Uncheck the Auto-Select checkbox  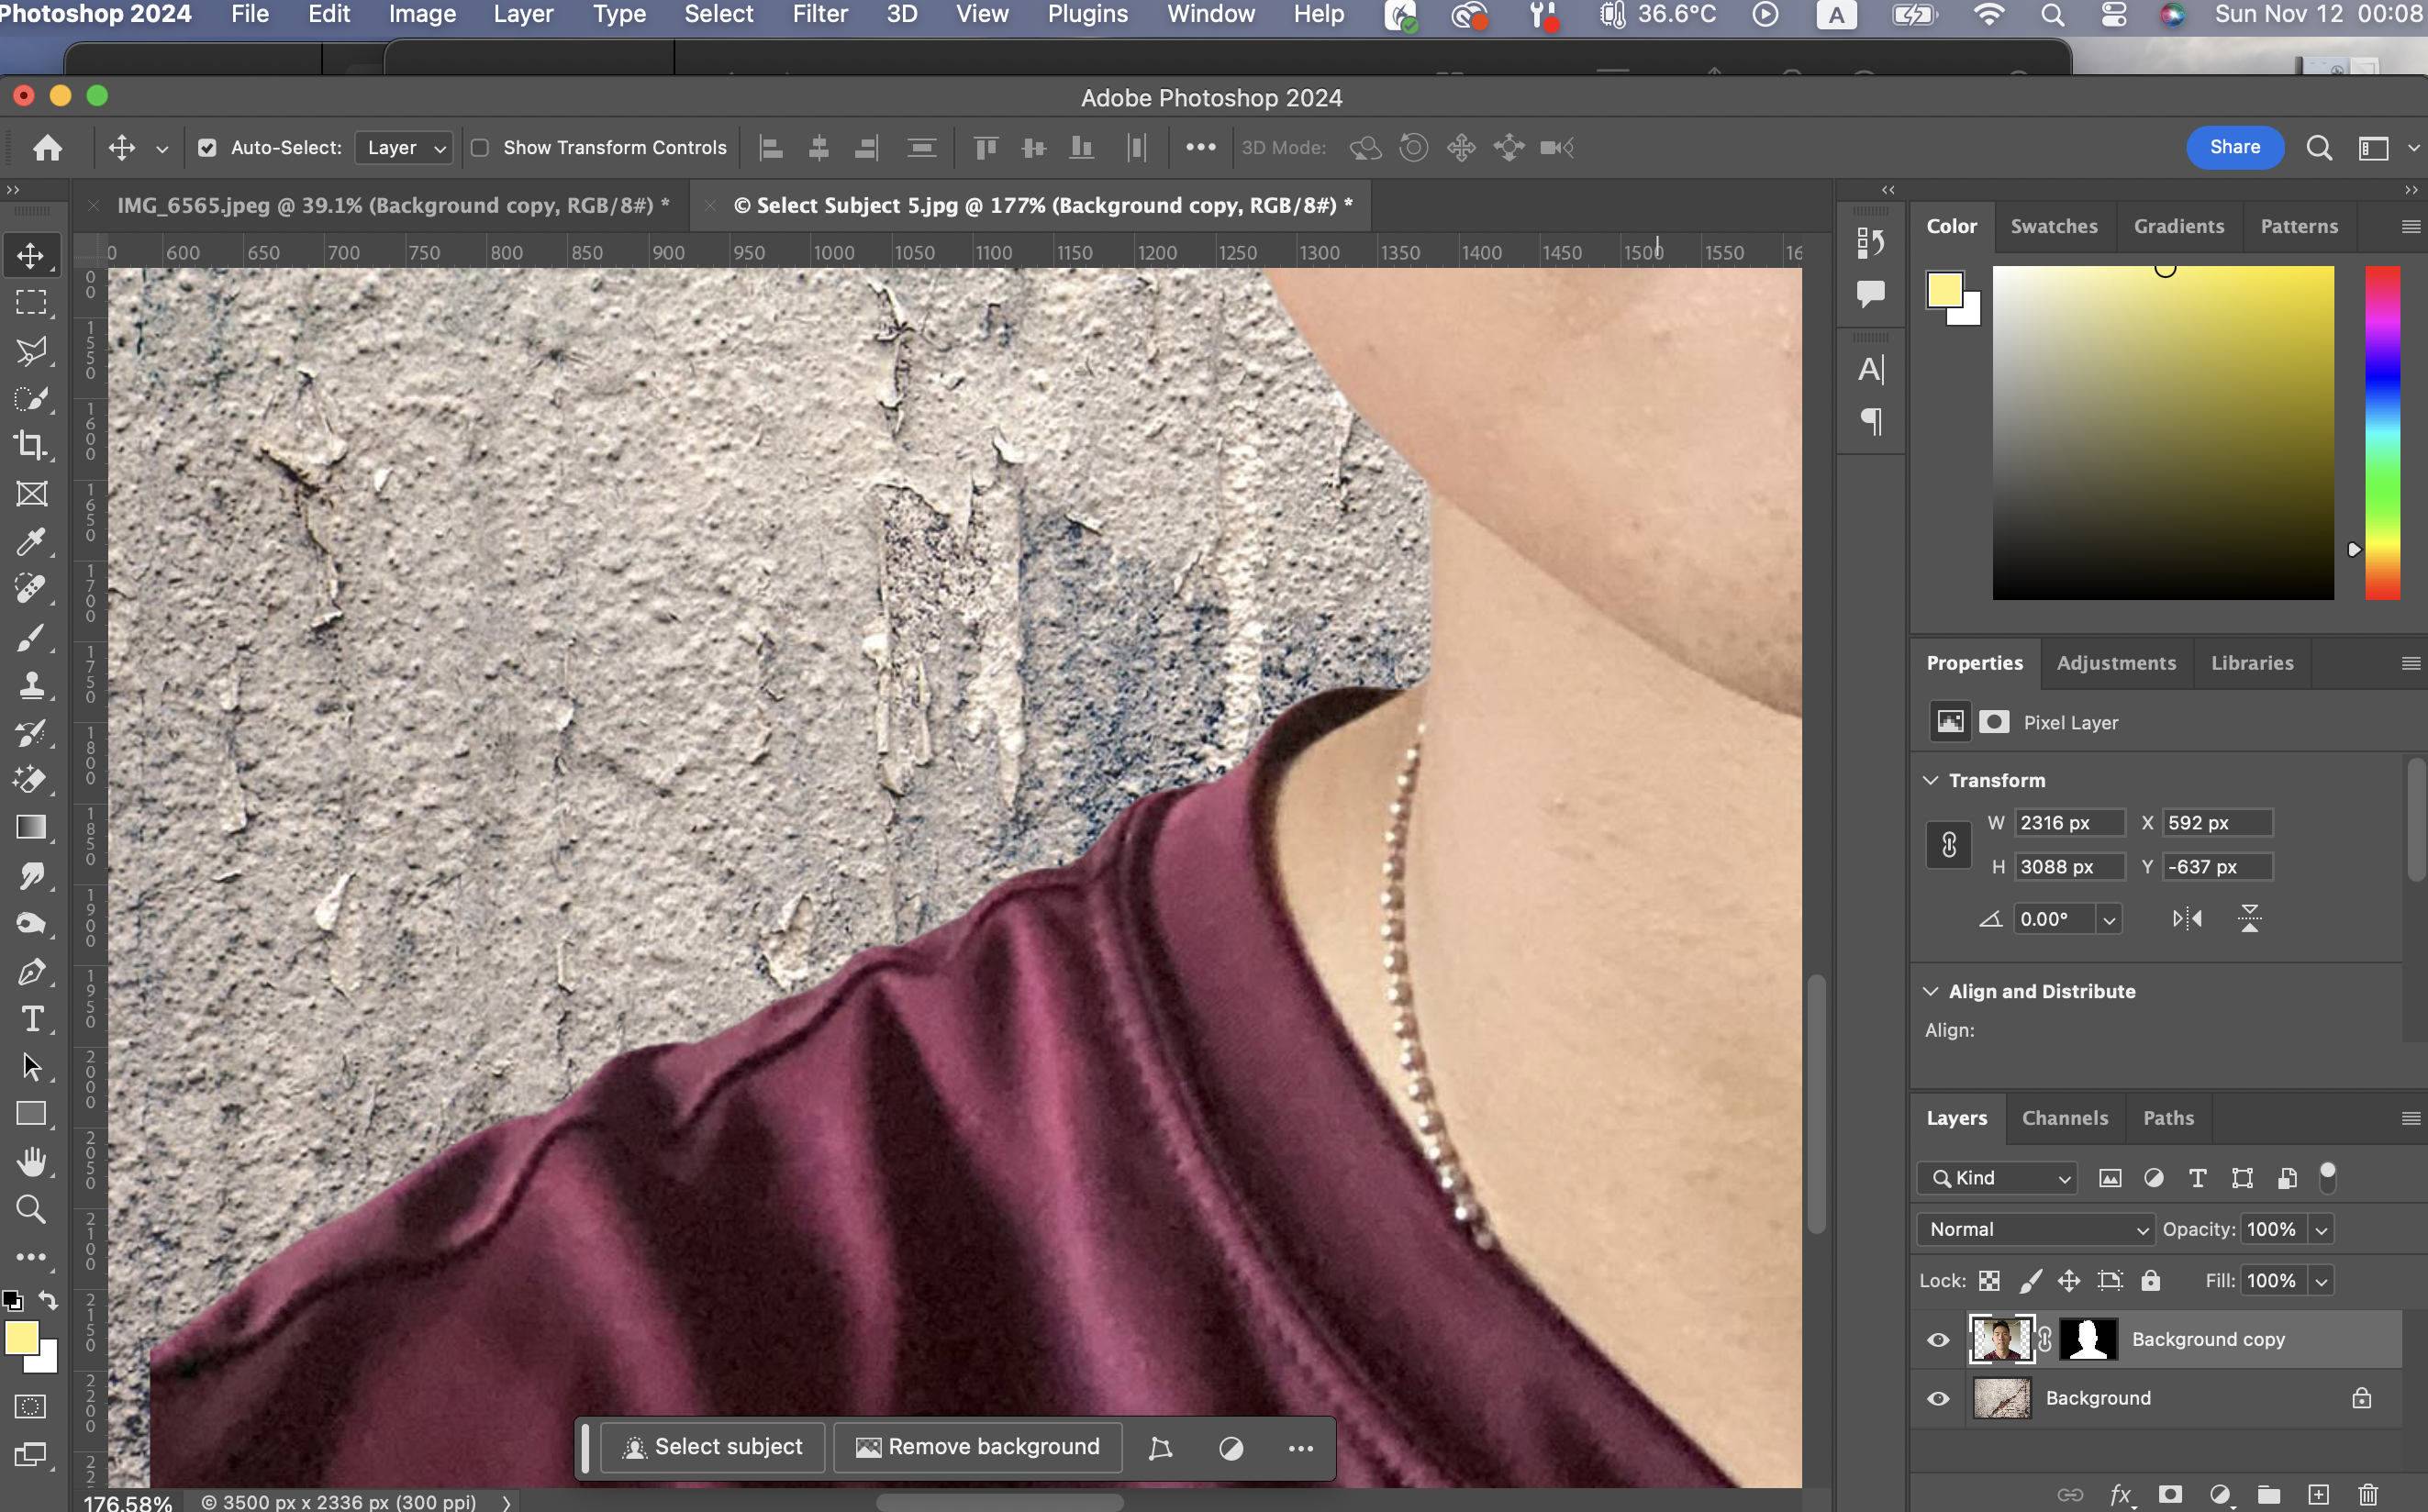tap(207, 148)
